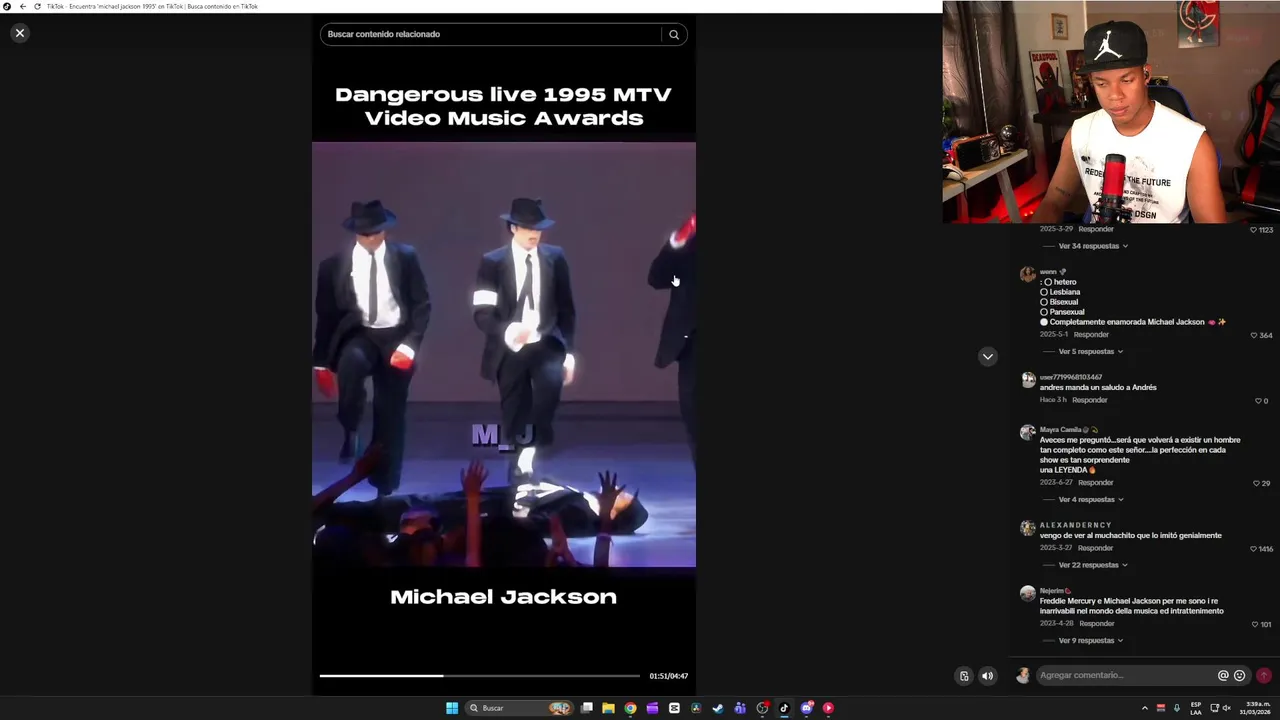This screenshot has height=720, width=1280.
Task: Switch the ESP LAA keyboard language
Action: tap(1196, 708)
